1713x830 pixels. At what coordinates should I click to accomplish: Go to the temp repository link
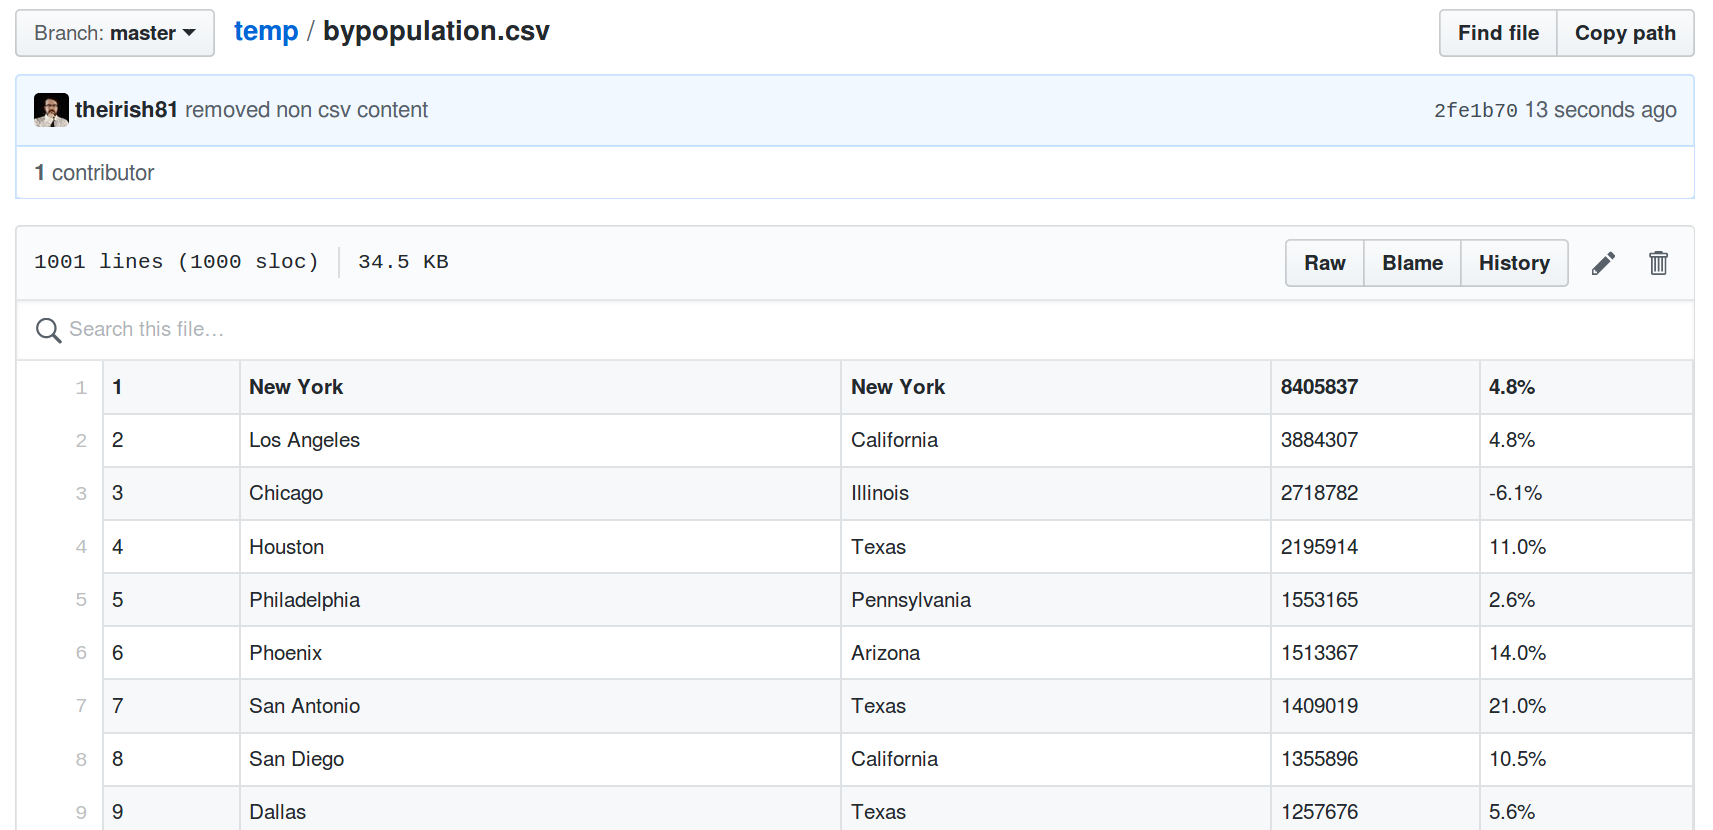point(266,32)
